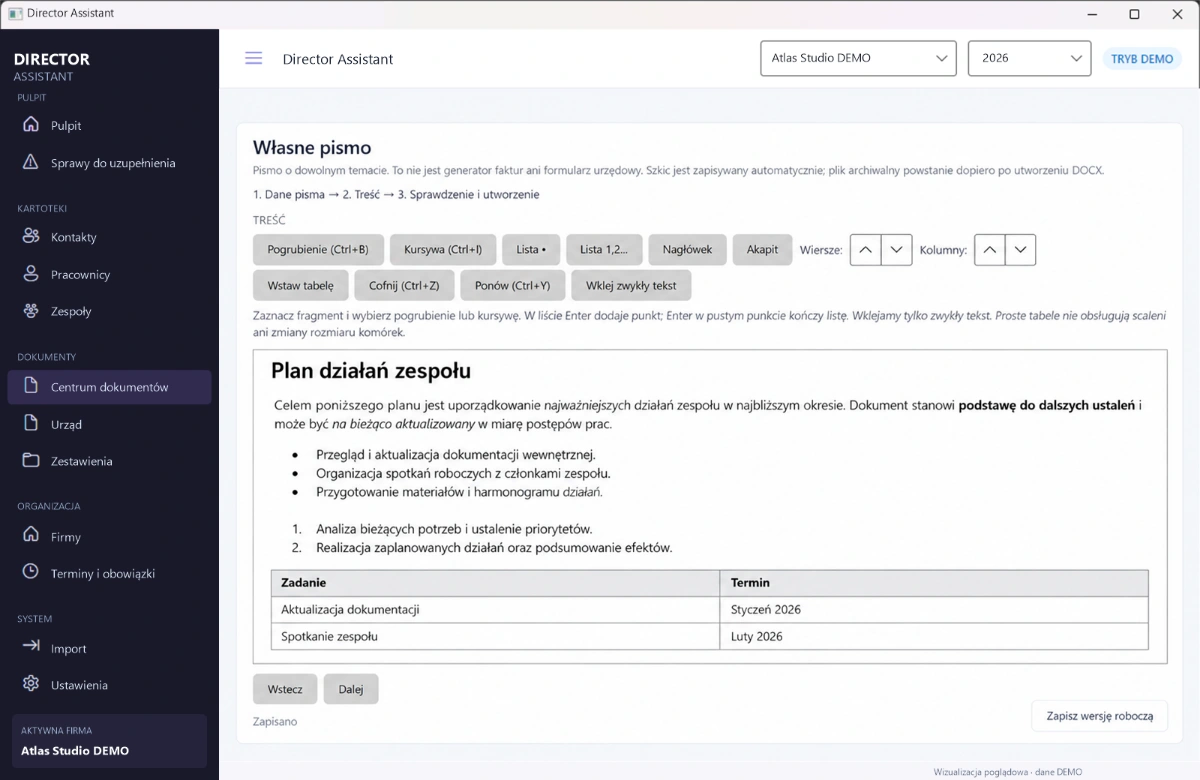Viewport: 1200px width, 780px height.
Task: Open the Pulpit home icon
Action: coord(31,125)
